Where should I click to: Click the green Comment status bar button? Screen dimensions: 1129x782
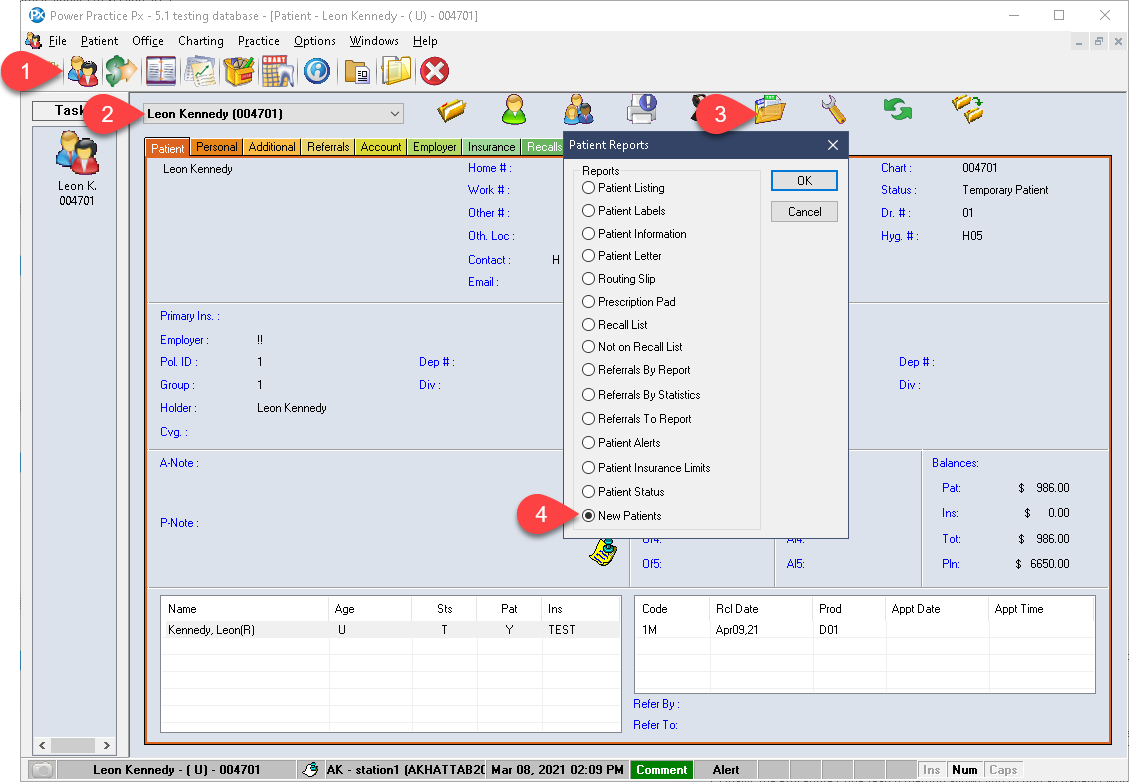(x=662, y=770)
